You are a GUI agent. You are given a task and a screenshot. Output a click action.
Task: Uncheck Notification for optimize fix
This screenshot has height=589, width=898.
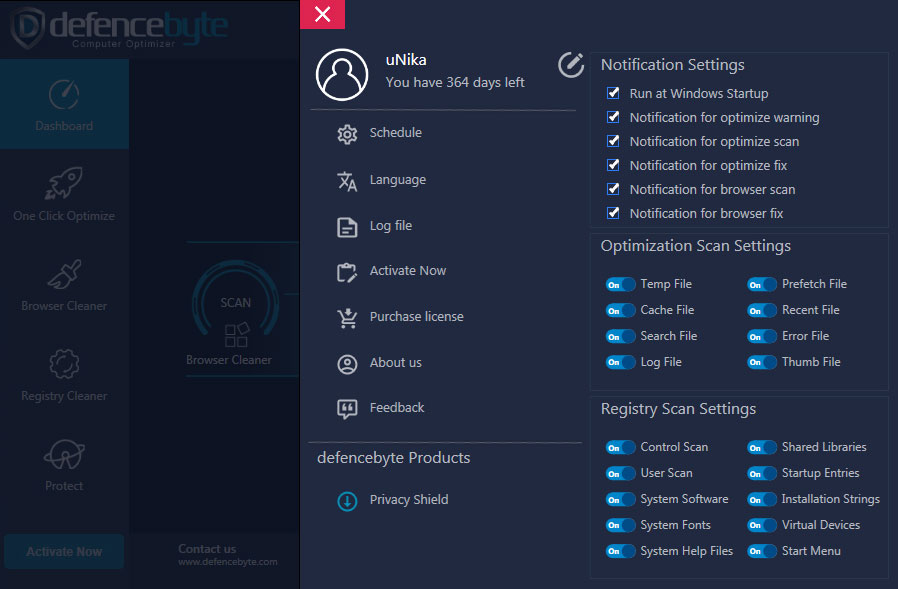pos(613,165)
